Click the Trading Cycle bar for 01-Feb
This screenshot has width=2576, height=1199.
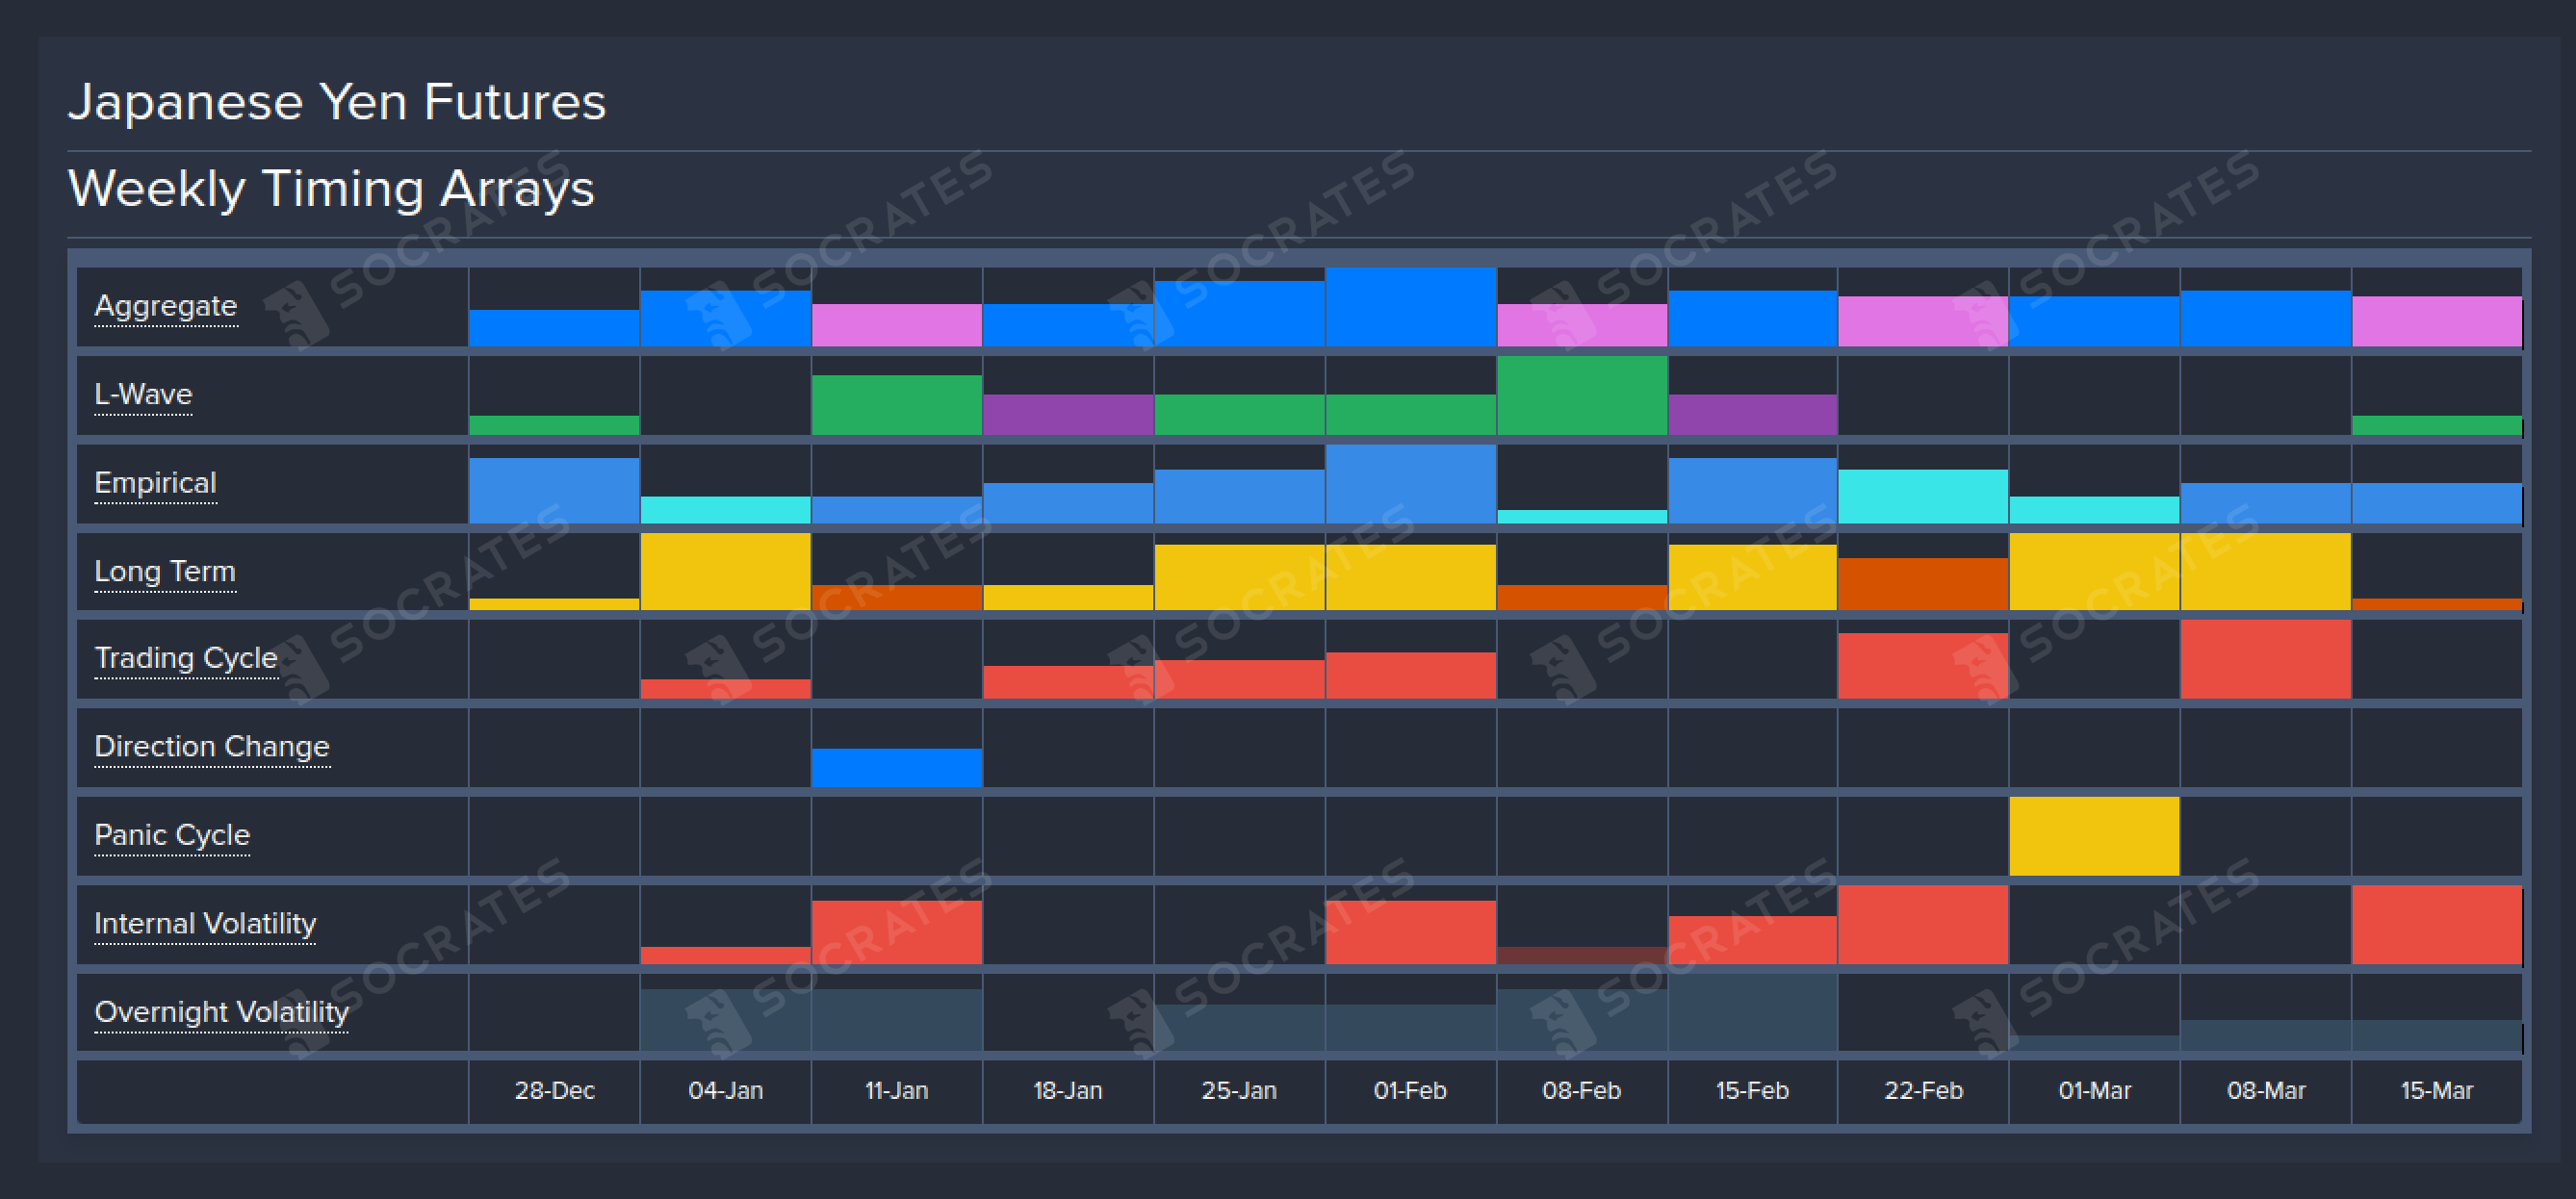(1410, 675)
